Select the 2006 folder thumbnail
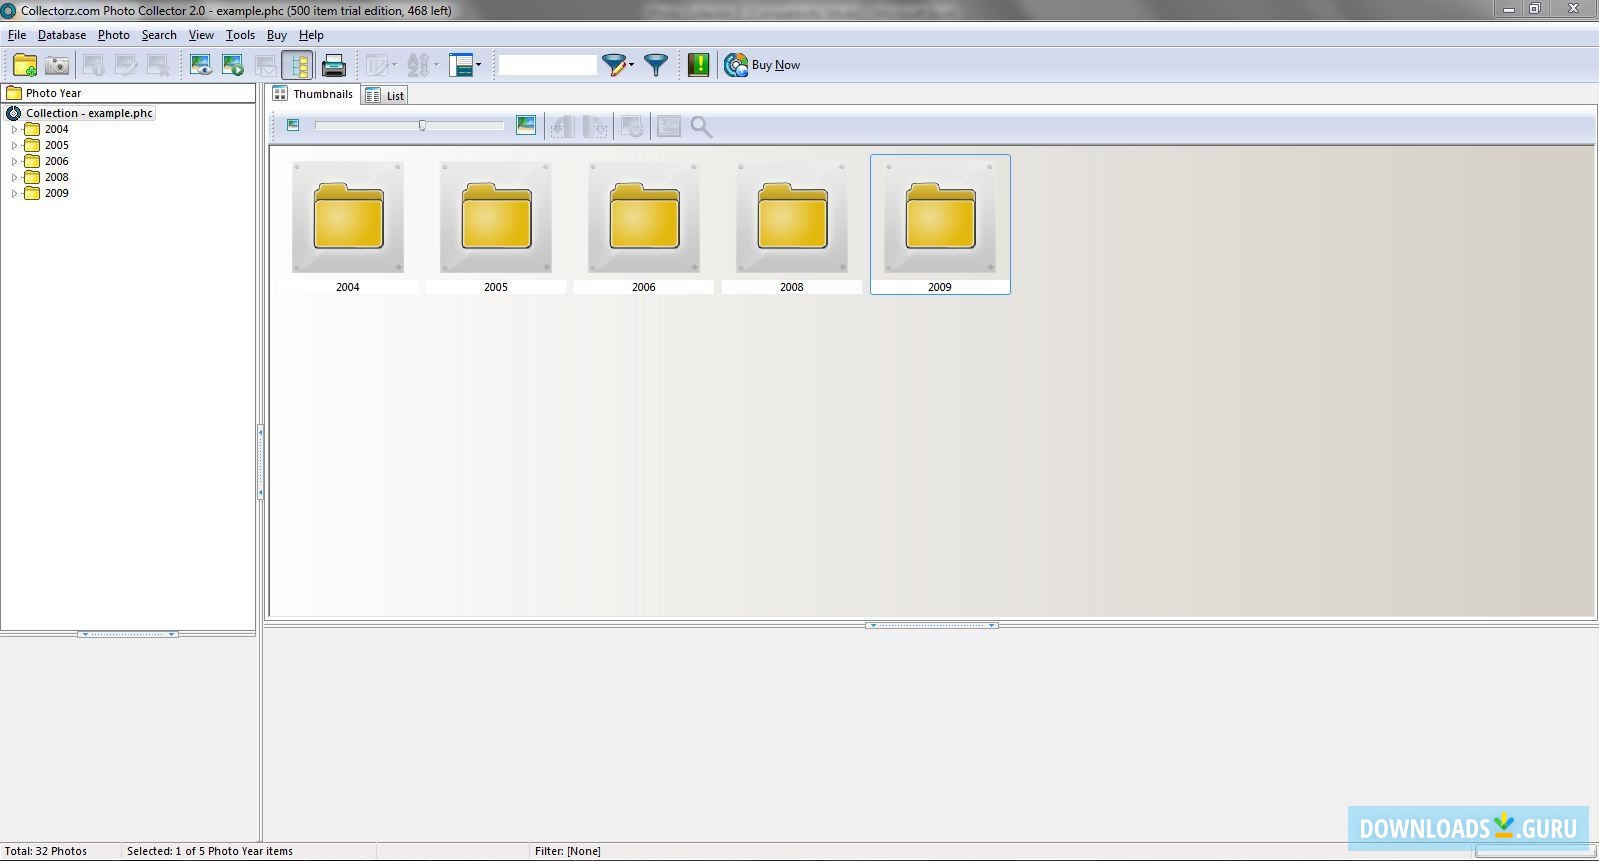The image size is (1599, 861). [644, 224]
